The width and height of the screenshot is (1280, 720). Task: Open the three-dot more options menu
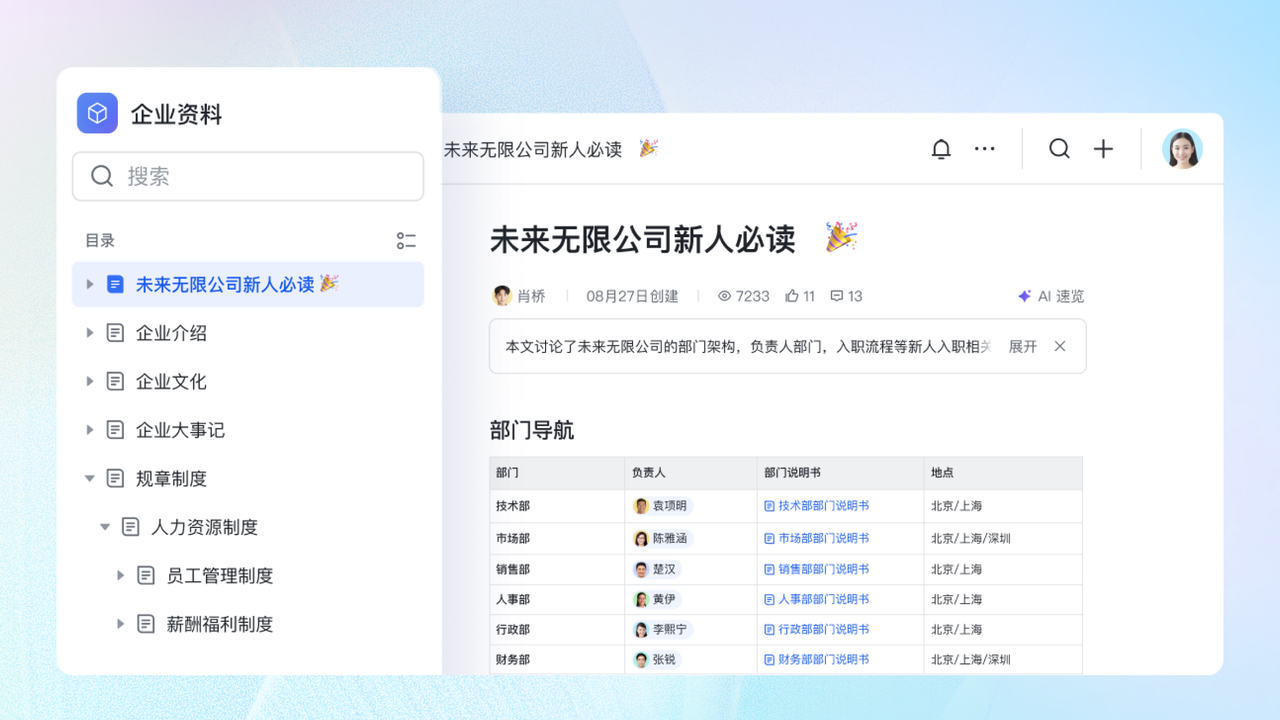tap(985, 149)
